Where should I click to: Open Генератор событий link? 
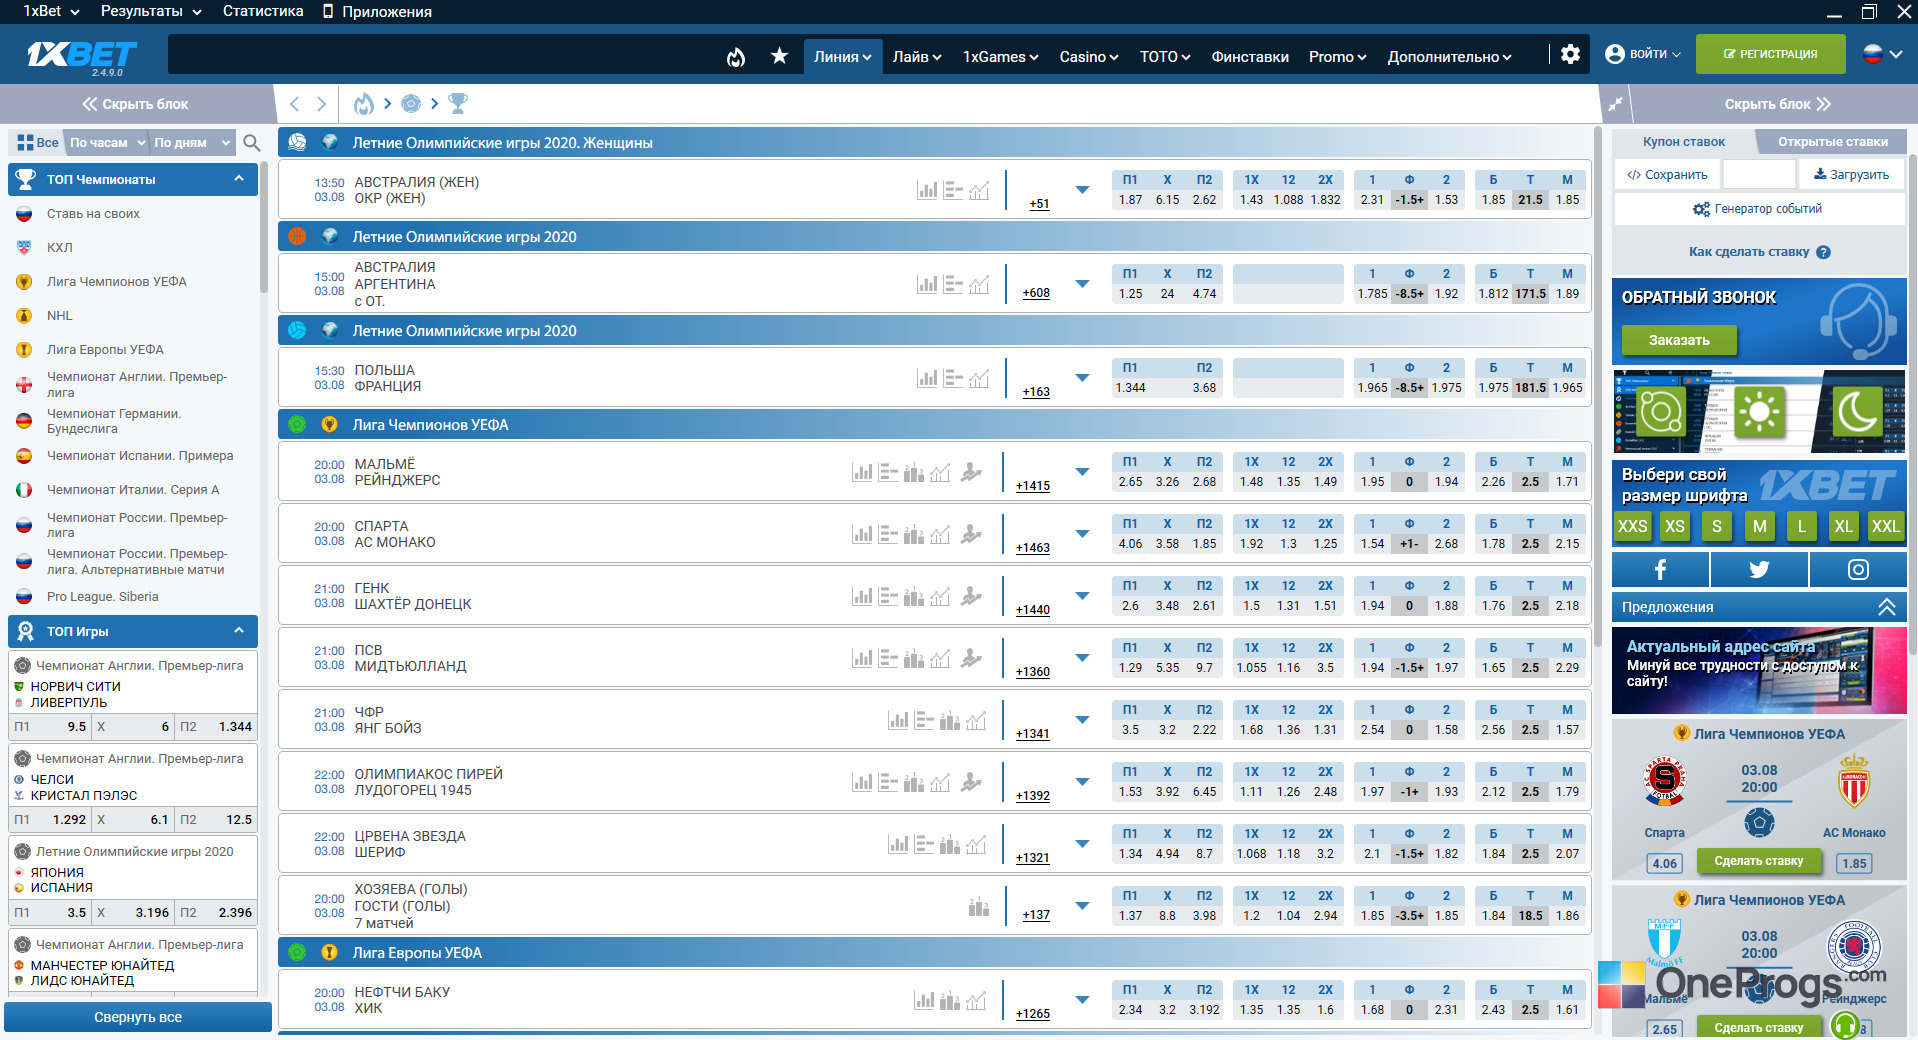(x=1758, y=209)
